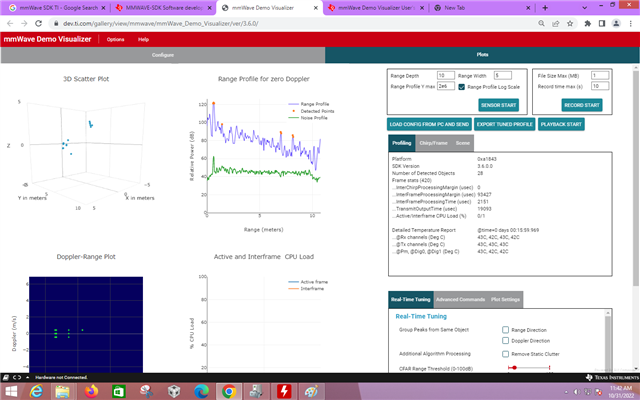Open the Snipping Tool in taskbar

[146, 391]
